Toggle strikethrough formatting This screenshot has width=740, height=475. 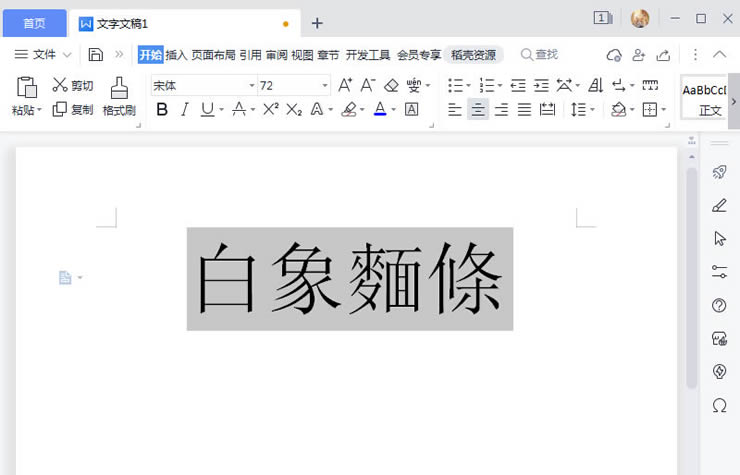click(x=239, y=110)
